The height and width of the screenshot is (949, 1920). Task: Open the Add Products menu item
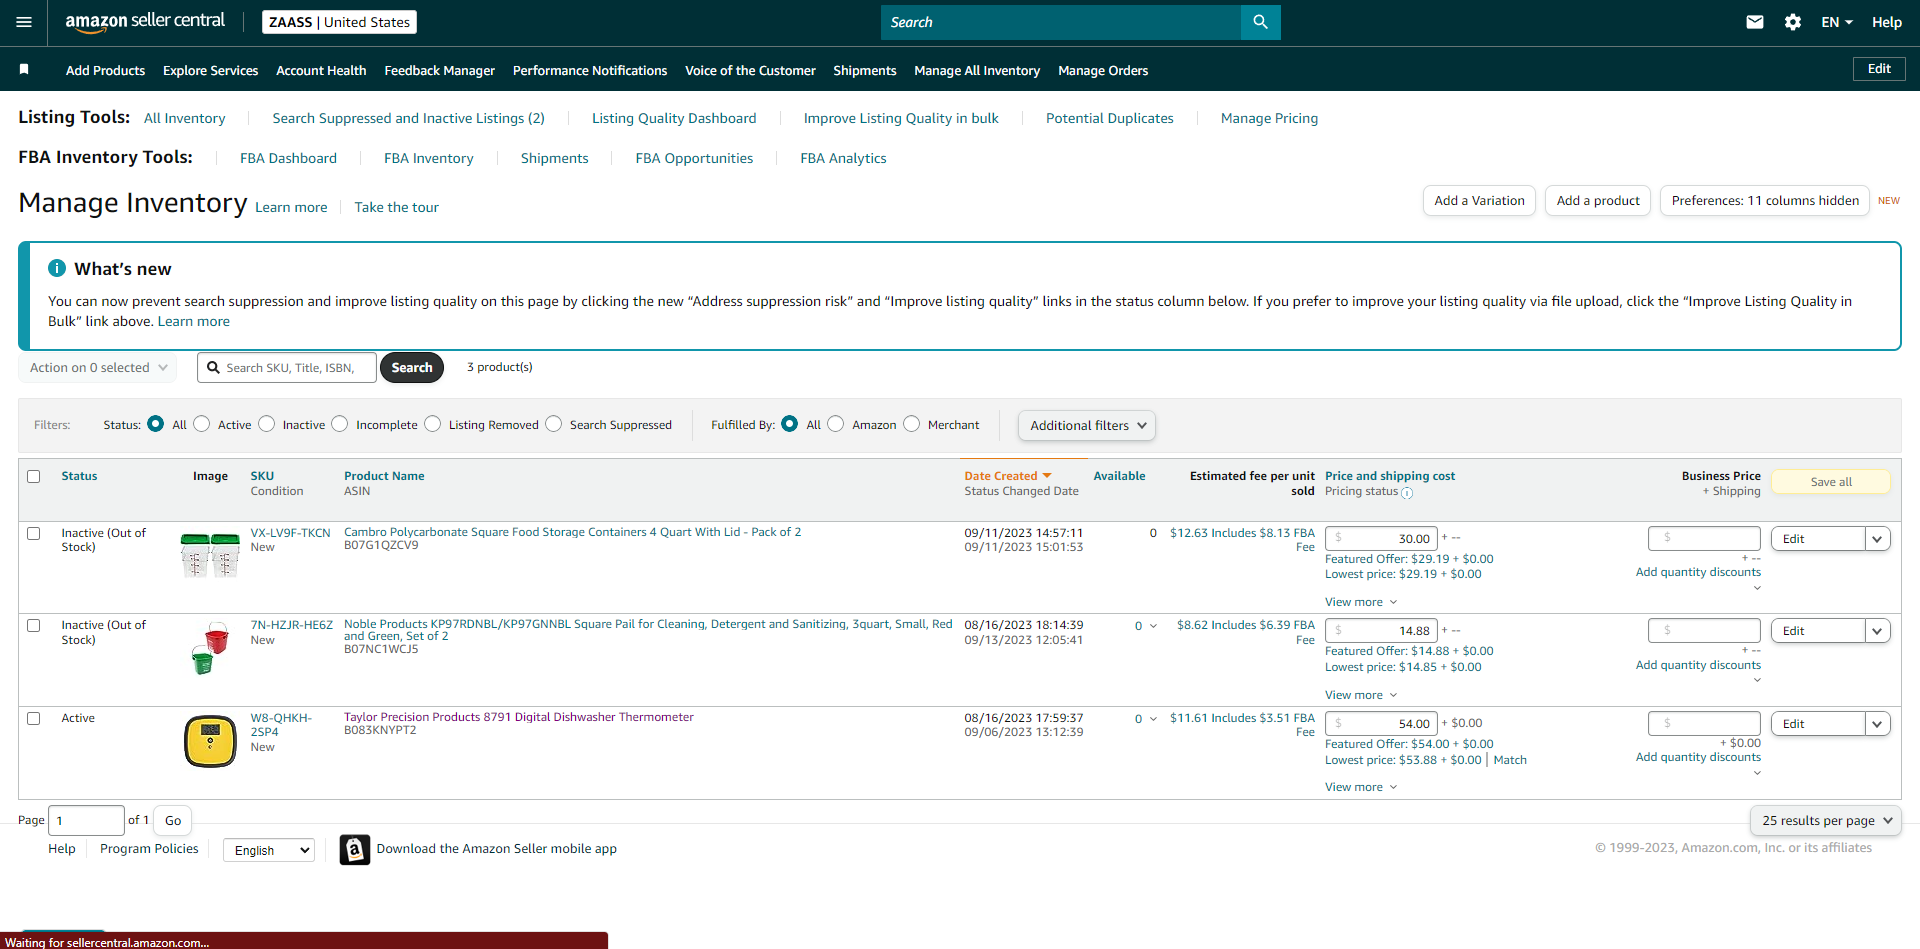coord(105,70)
